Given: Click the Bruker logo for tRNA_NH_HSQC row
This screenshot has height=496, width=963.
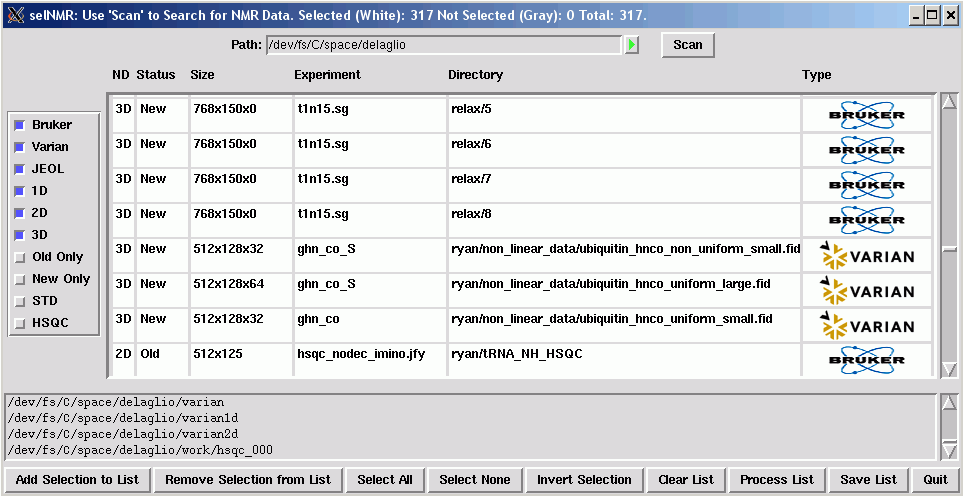Looking at the screenshot, I should (x=866, y=359).
